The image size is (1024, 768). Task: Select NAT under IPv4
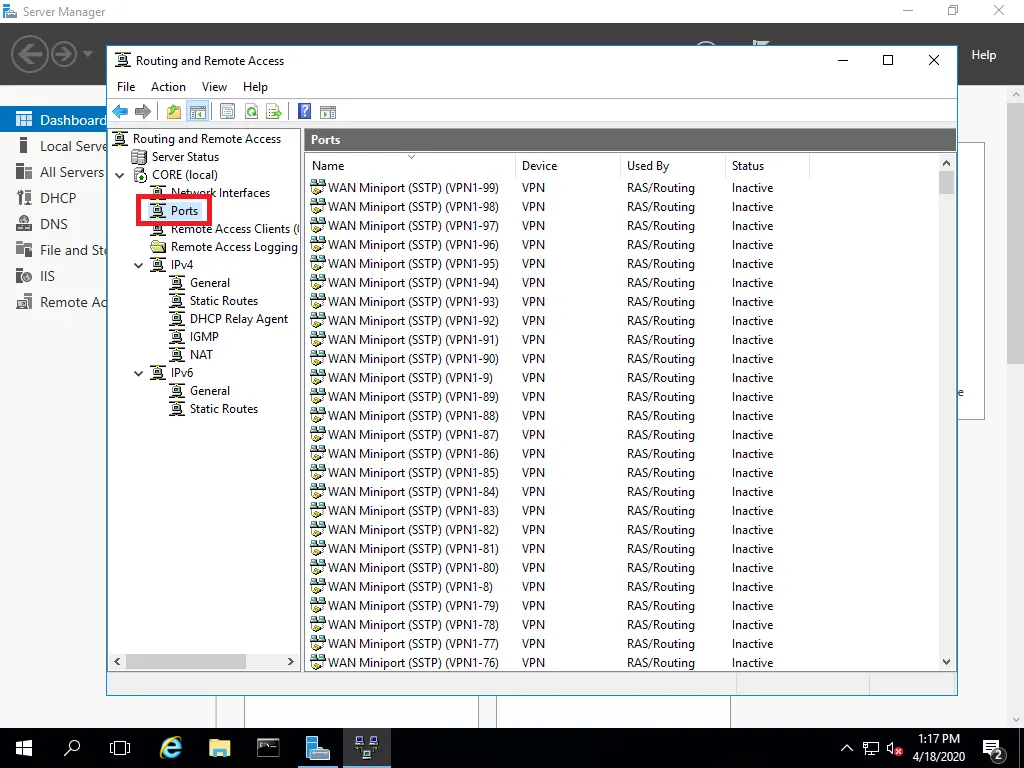[x=201, y=355]
